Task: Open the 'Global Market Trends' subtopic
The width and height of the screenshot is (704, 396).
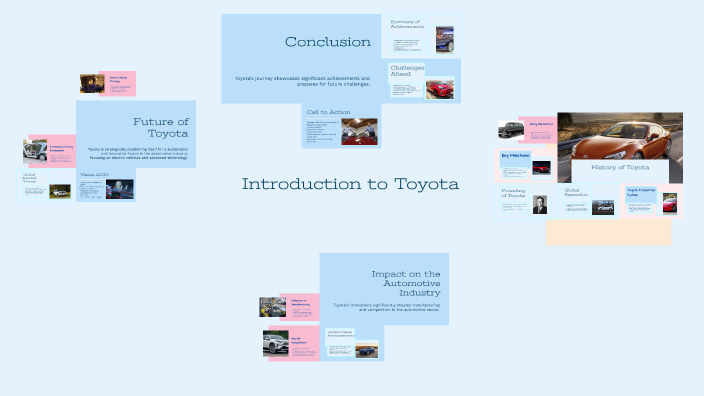Action: click(x=30, y=178)
